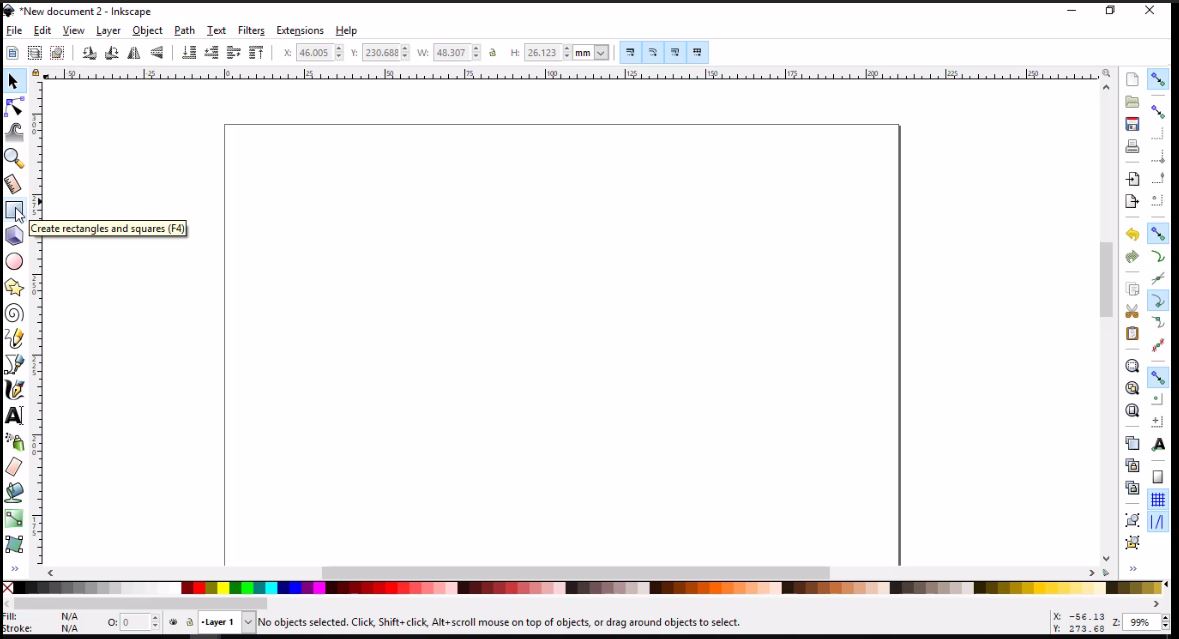Screen dimensions: 1179x639
Task: Open the Extensions menu
Action: tap(299, 31)
